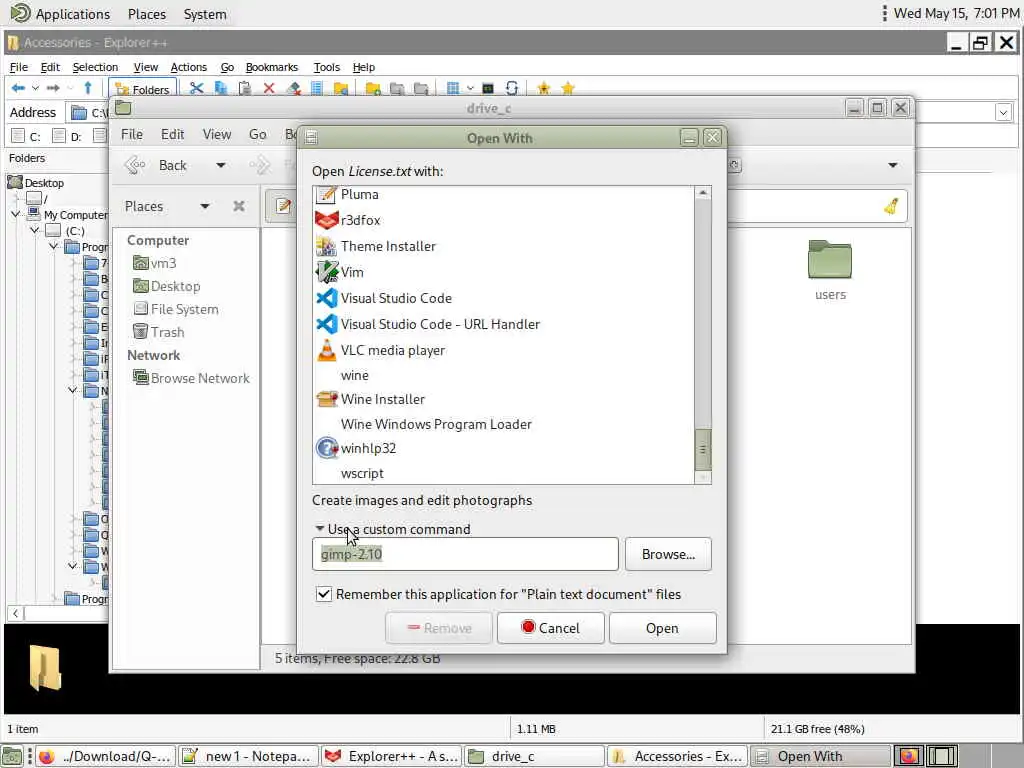This screenshot has height=768, width=1024.
Task: Toggle Remember this application checkbox
Action: click(x=323, y=594)
